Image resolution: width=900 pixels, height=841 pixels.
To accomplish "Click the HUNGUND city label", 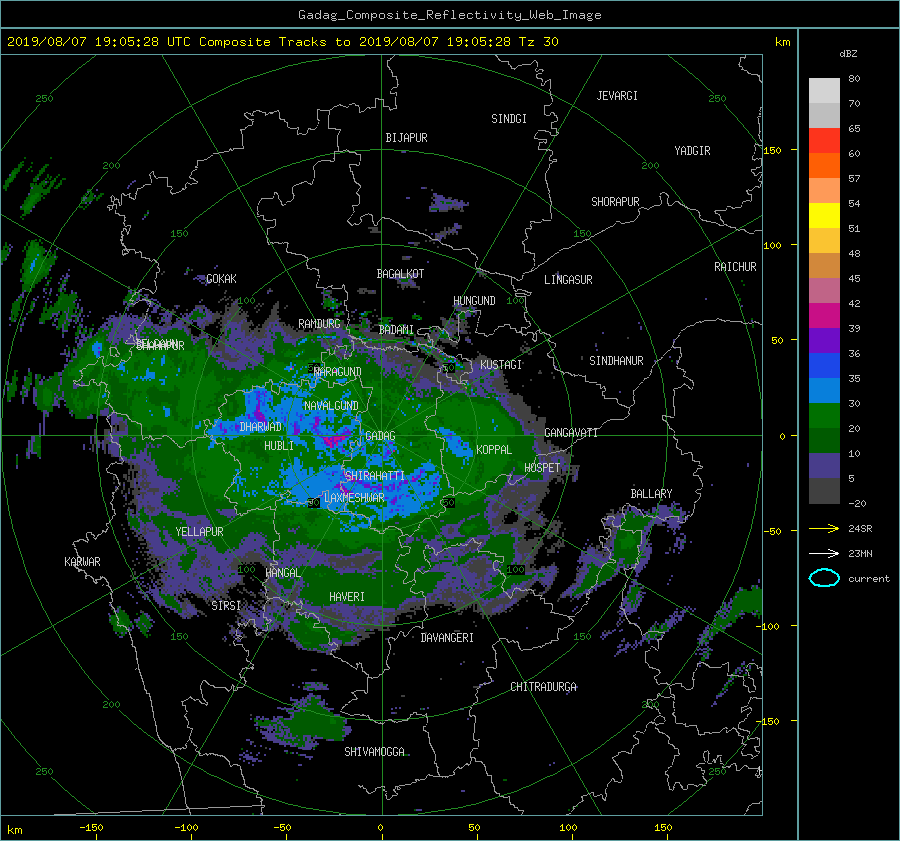I will (474, 301).
